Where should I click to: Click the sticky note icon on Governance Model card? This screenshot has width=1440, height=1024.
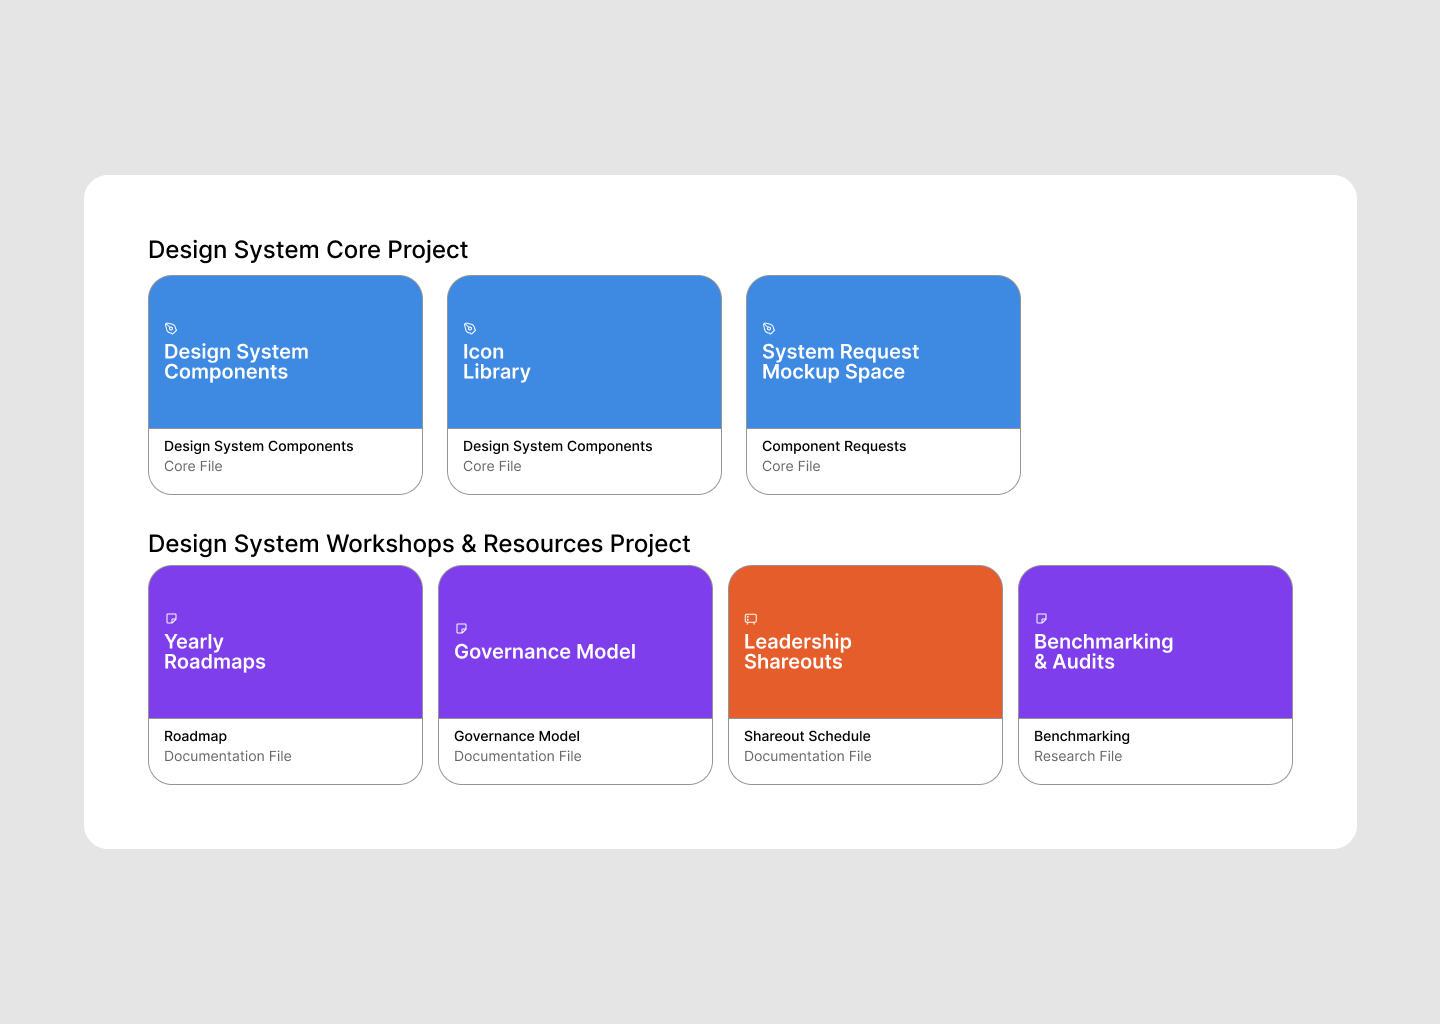click(461, 628)
